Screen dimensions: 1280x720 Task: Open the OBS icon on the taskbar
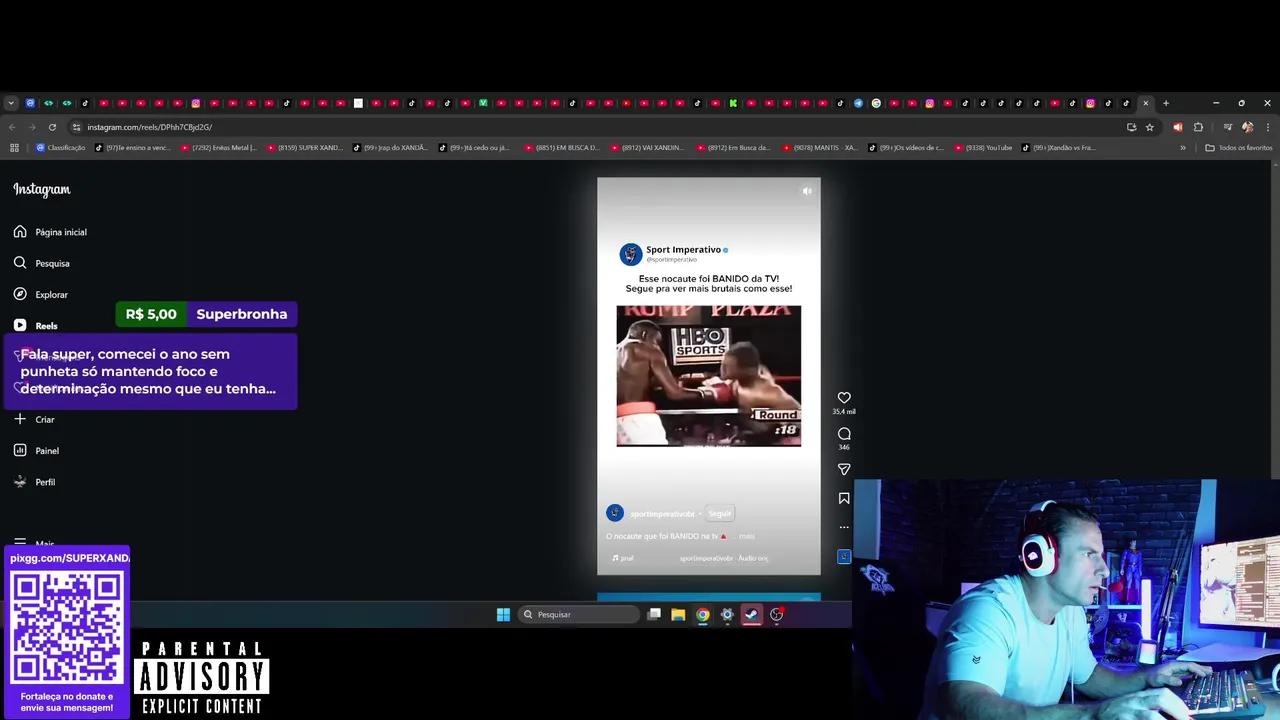pos(776,615)
